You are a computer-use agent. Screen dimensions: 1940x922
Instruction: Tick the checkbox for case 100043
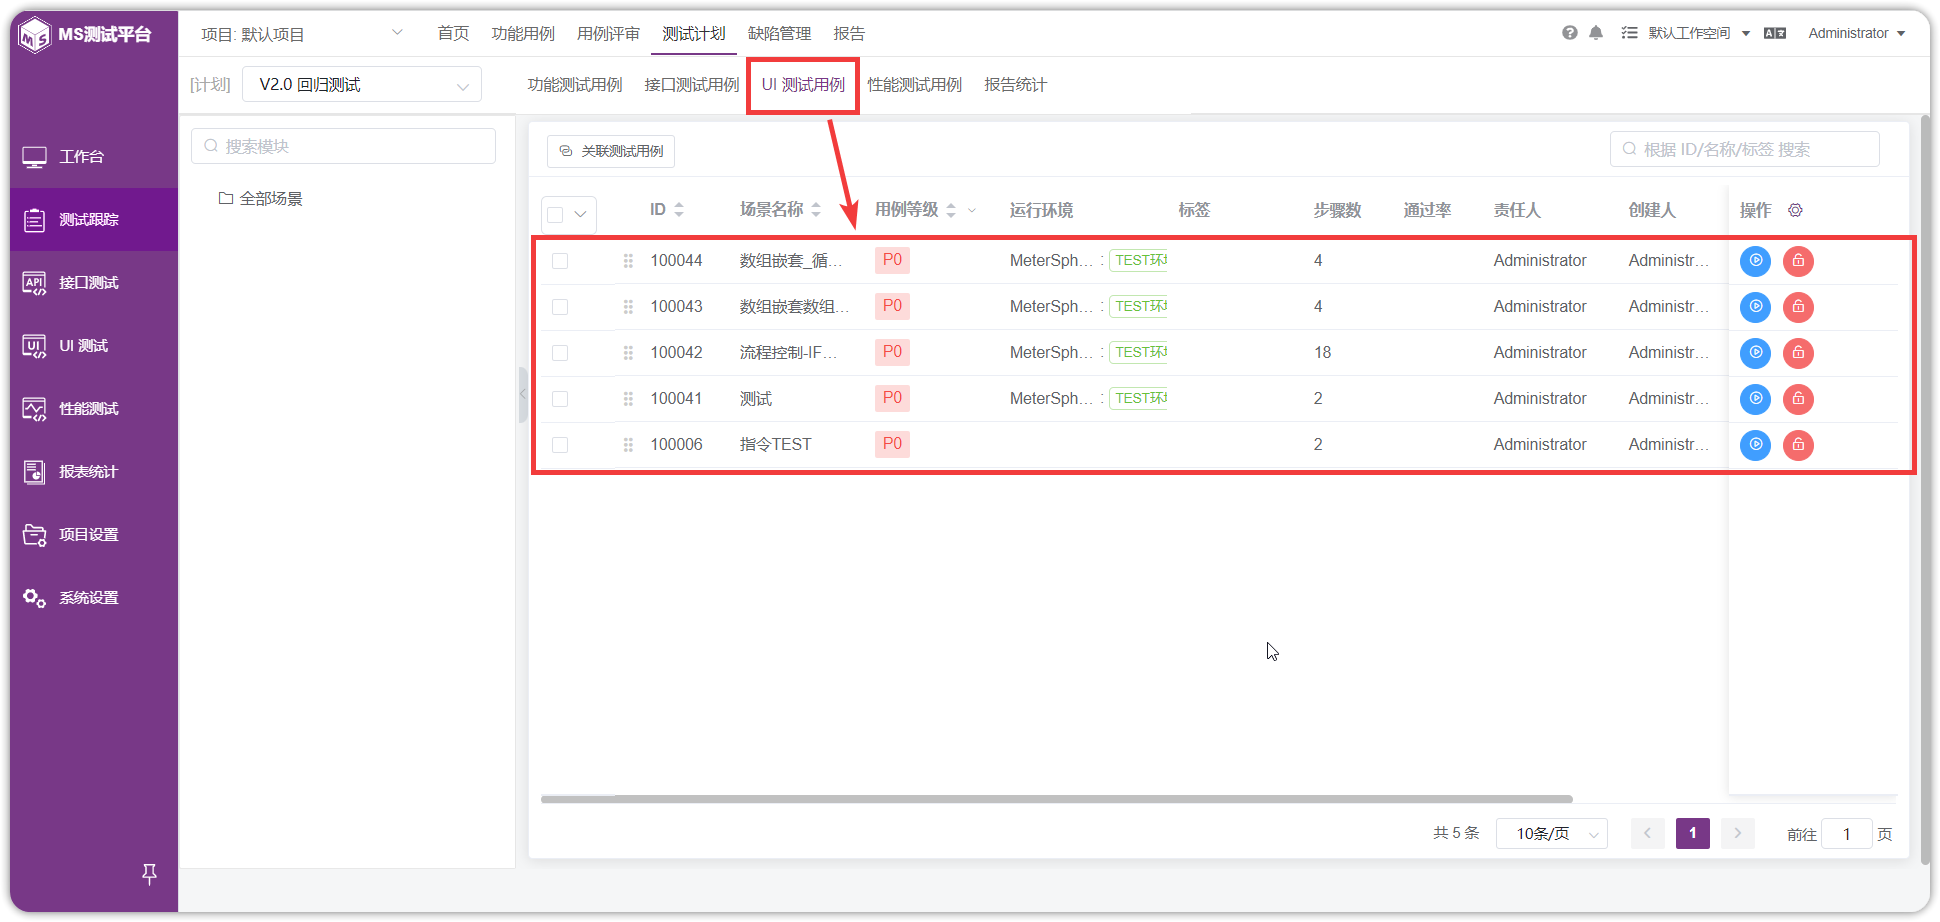coord(560,307)
